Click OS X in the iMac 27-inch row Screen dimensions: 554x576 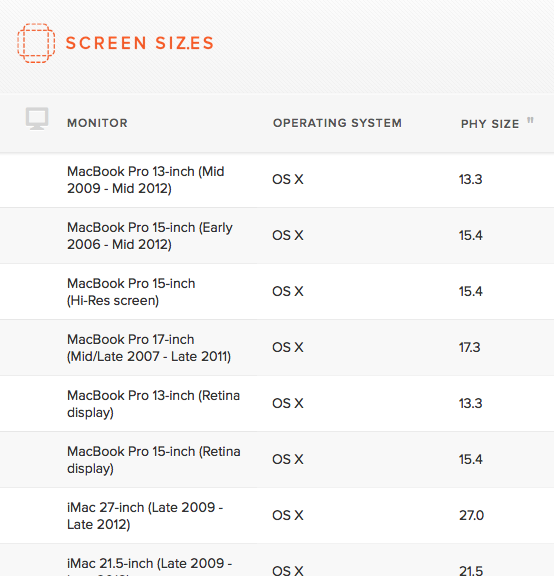288,515
